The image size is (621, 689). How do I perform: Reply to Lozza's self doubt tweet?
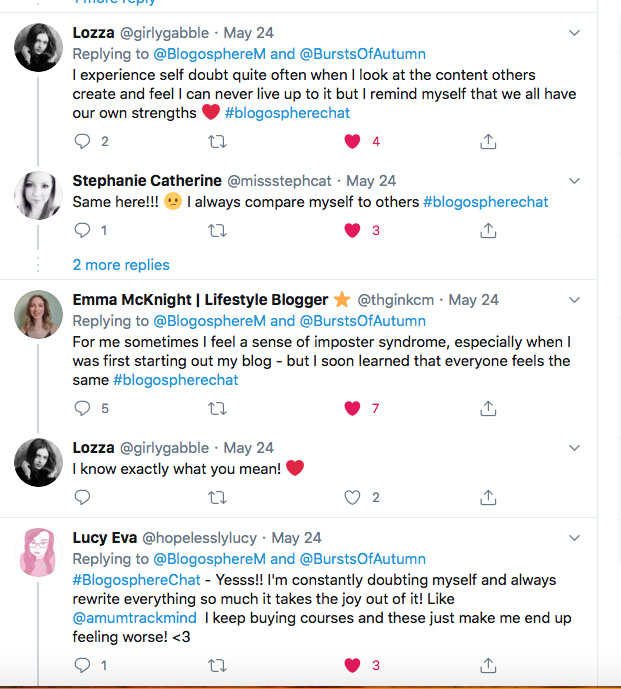pyautogui.click(x=82, y=142)
